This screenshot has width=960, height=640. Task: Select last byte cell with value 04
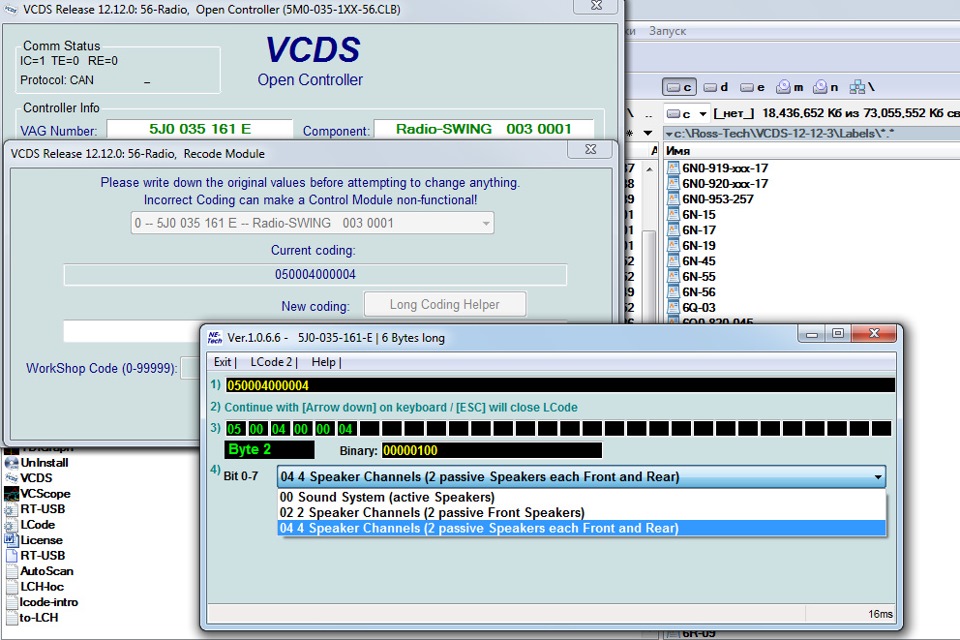346,429
